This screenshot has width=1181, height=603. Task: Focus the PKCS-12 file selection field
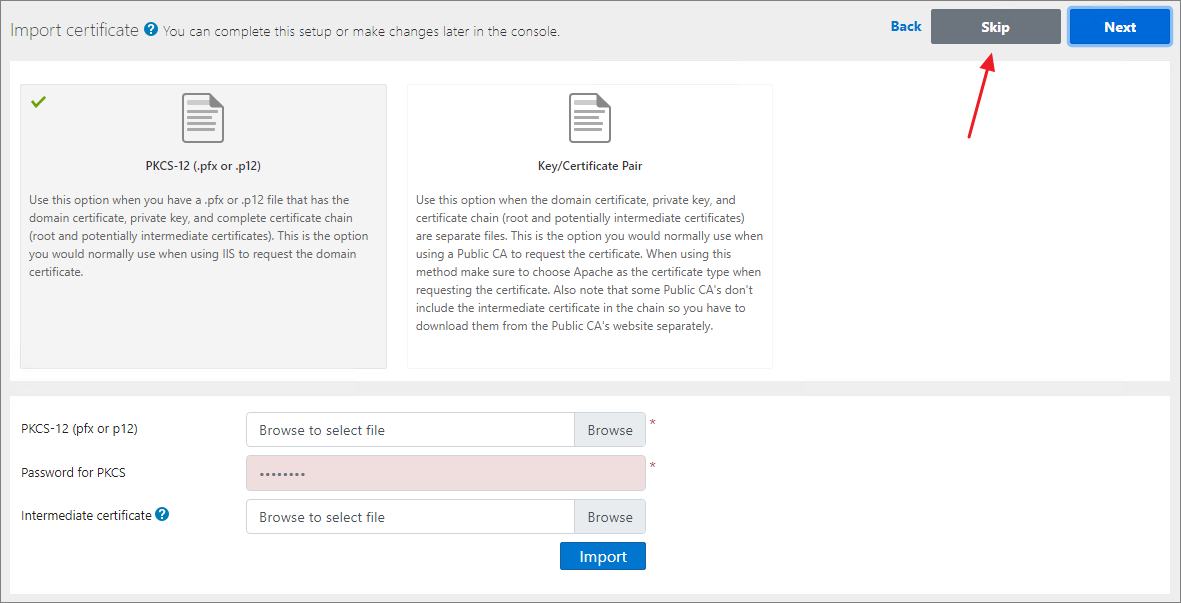pos(410,430)
